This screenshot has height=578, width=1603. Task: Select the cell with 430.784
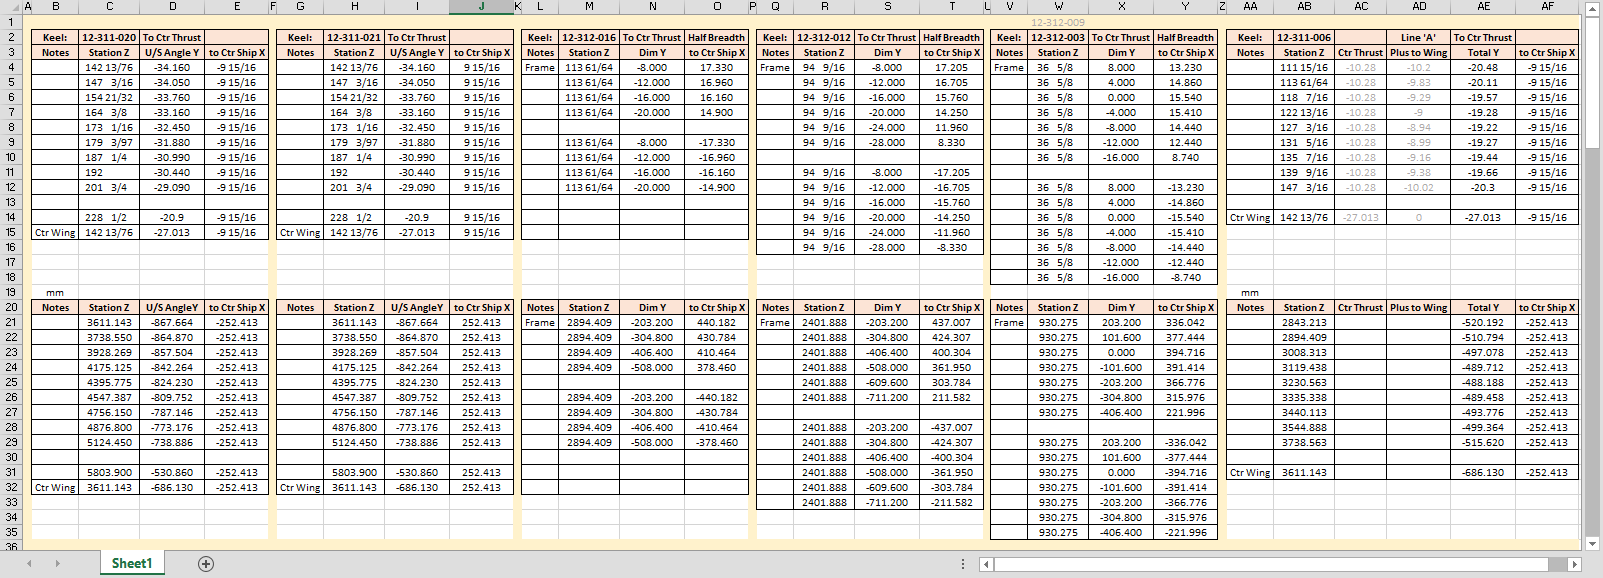716,338
